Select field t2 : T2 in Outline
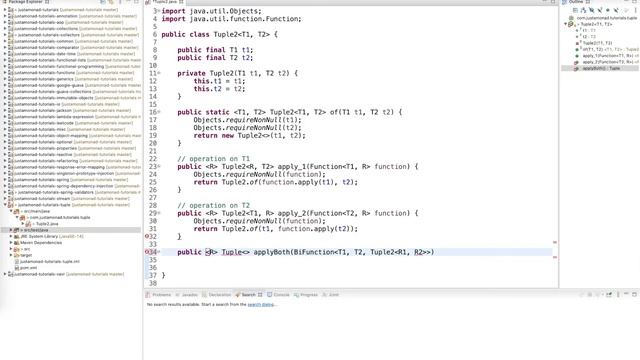 point(588,37)
